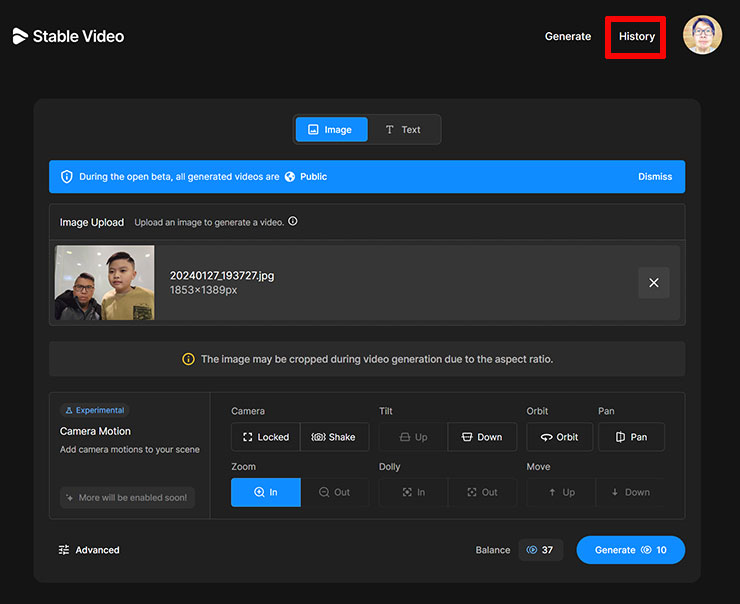Open the user profile avatar
Viewport: 740px width, 604px height.
point(702,35)
